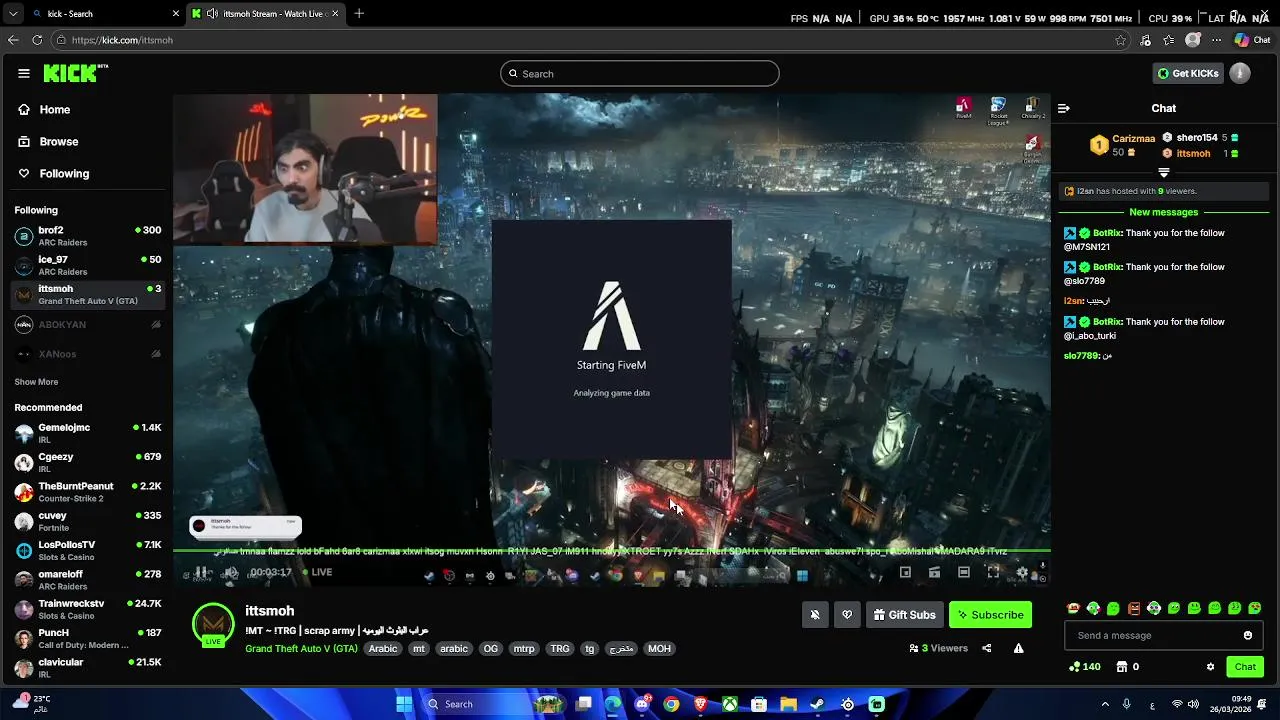Pause the live stream
1280x720 pixels.
coord(201,572)
